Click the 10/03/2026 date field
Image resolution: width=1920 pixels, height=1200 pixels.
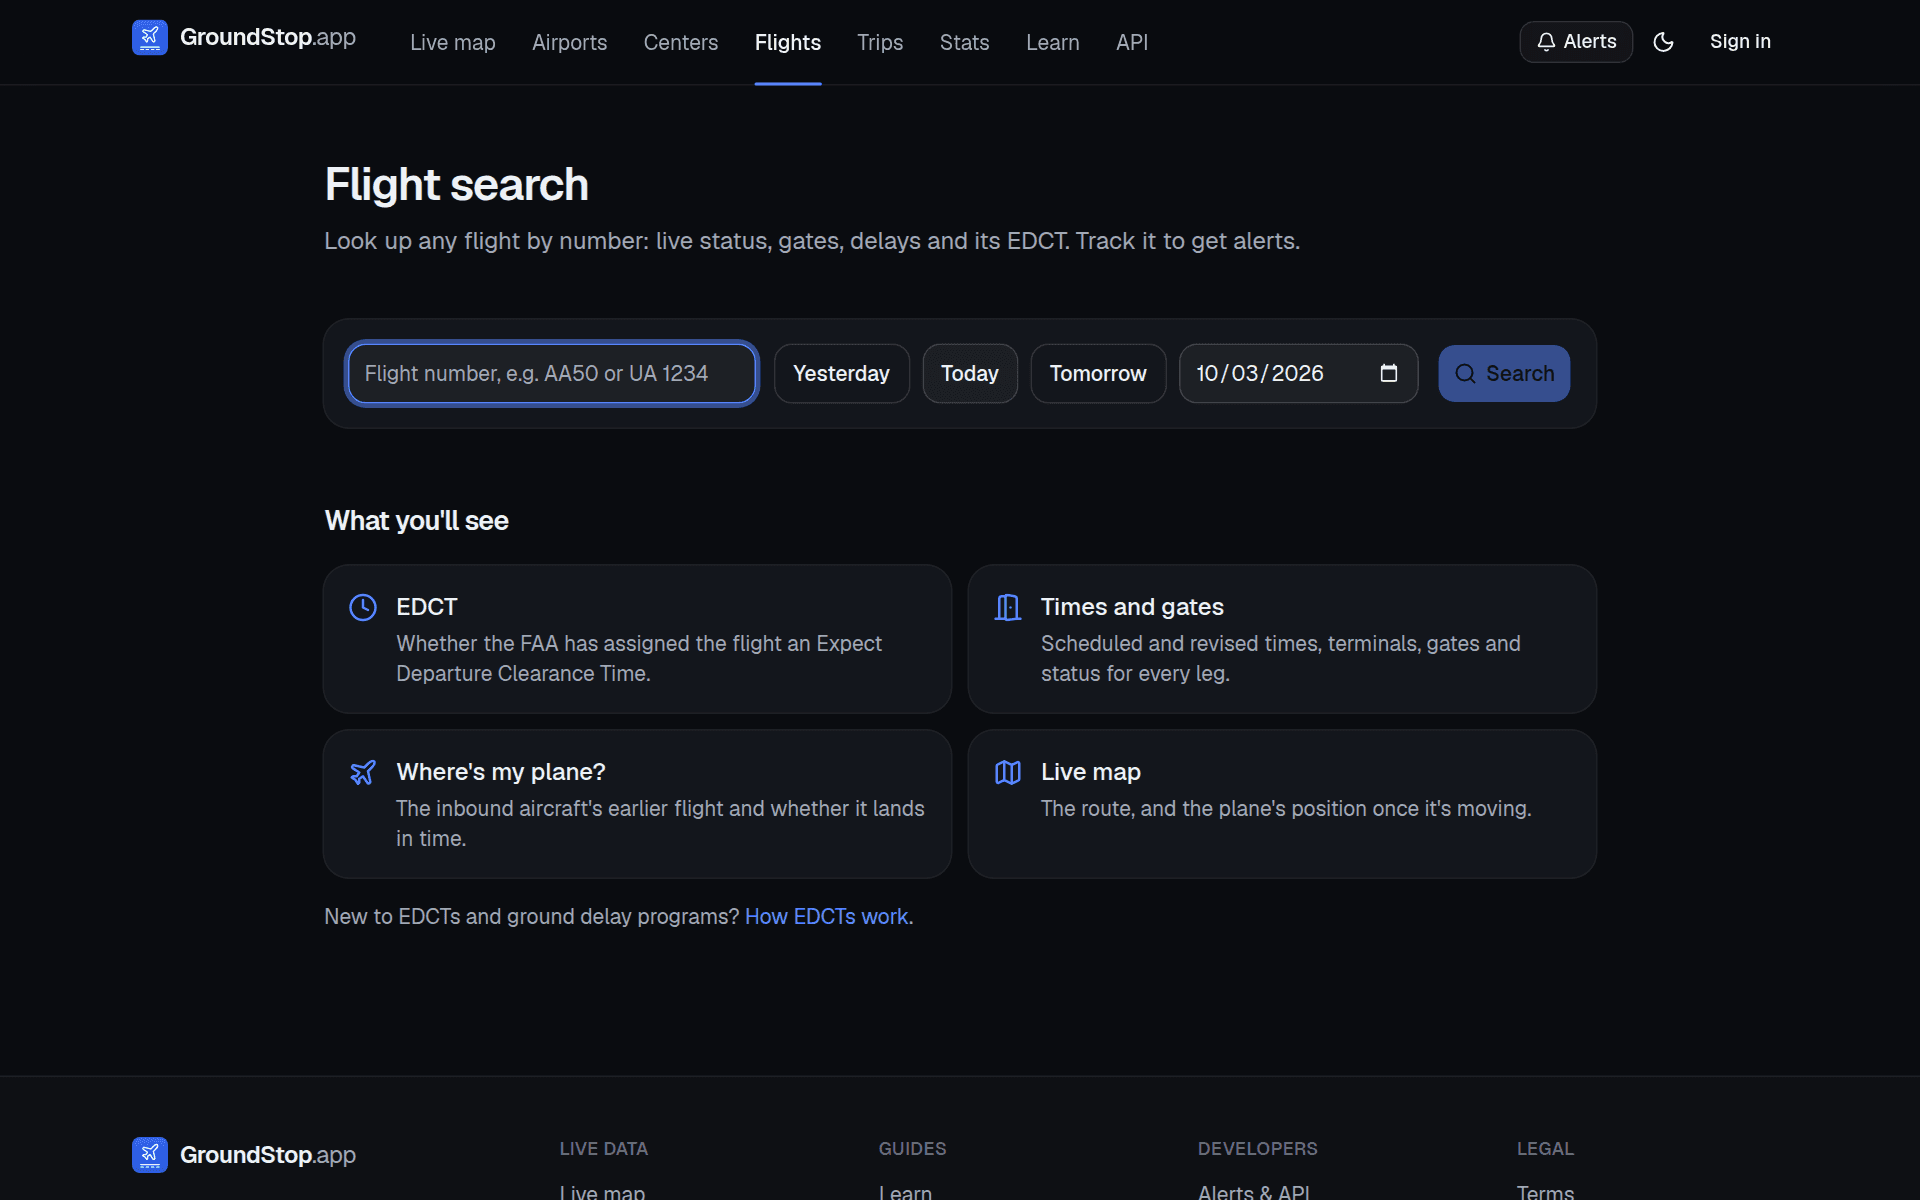click(1298, 373)
